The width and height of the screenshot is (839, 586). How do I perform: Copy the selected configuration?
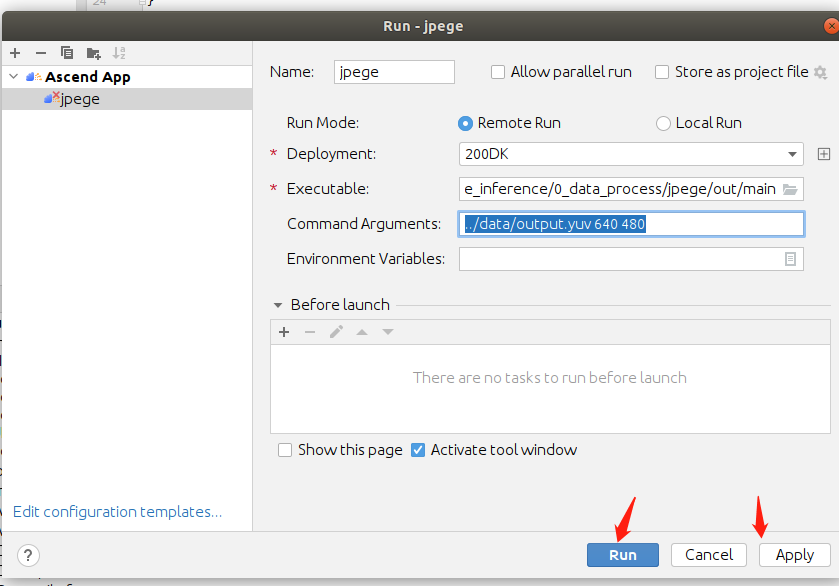pyautogui.click(x=67, y=53)
